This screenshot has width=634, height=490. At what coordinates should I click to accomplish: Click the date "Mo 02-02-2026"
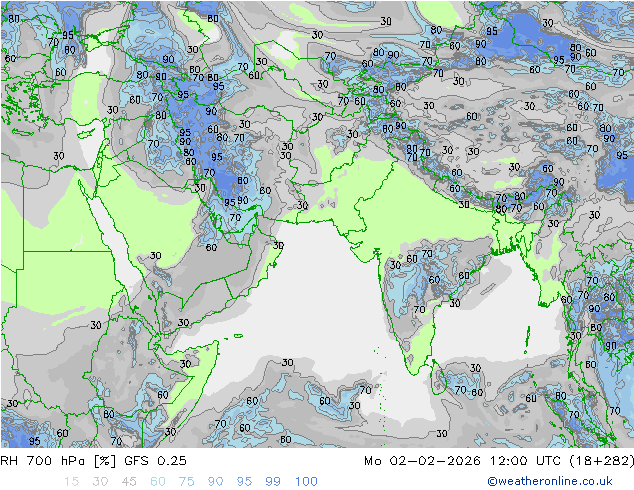click(422, 461)
